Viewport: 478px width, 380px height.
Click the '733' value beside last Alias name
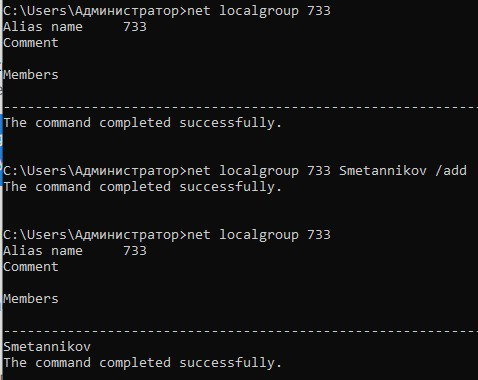(135, 251)
